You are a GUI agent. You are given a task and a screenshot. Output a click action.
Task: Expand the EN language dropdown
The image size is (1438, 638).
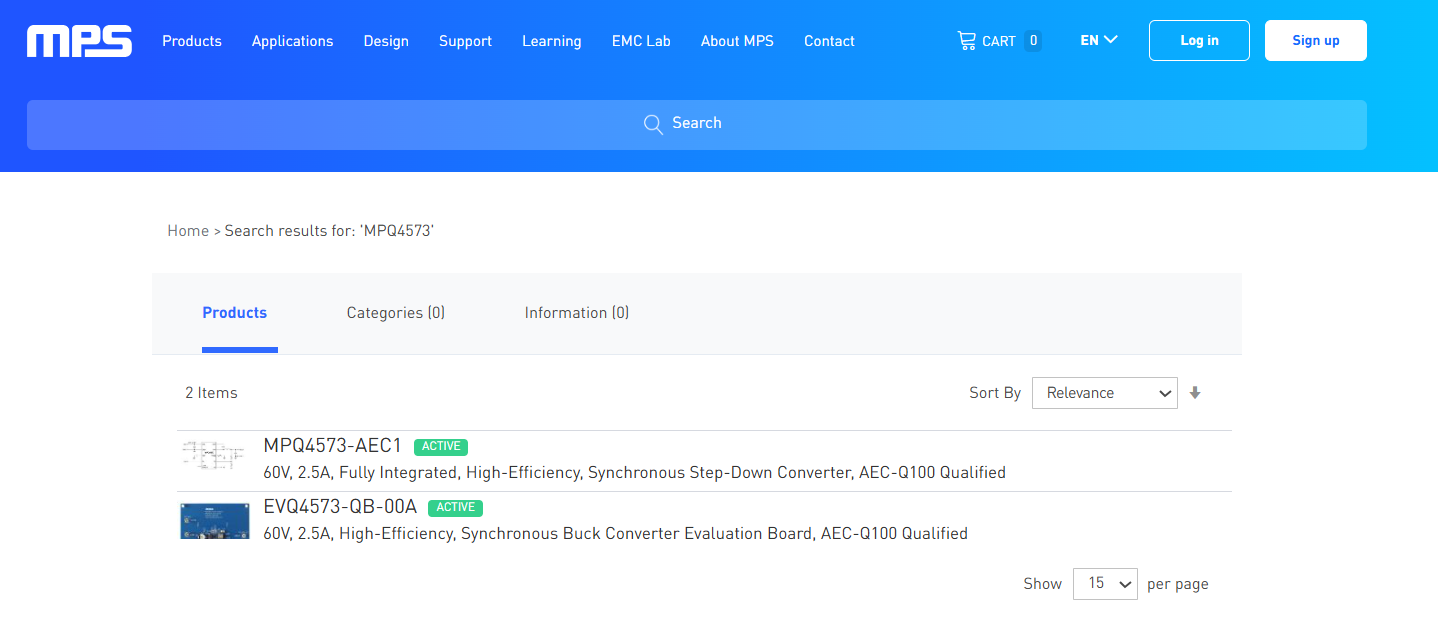coord(1099,41)
